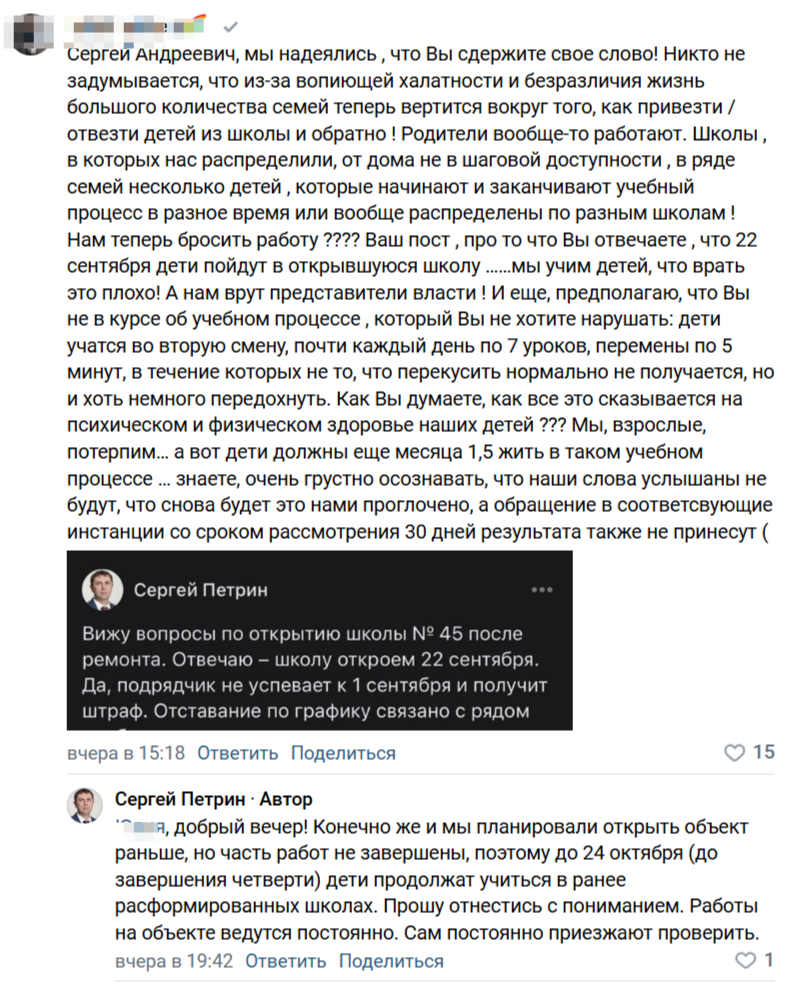The width and height of the screenshot is (804, 986).
Task: Click the like count 15 on the first comment
Action: pos(764,753)
